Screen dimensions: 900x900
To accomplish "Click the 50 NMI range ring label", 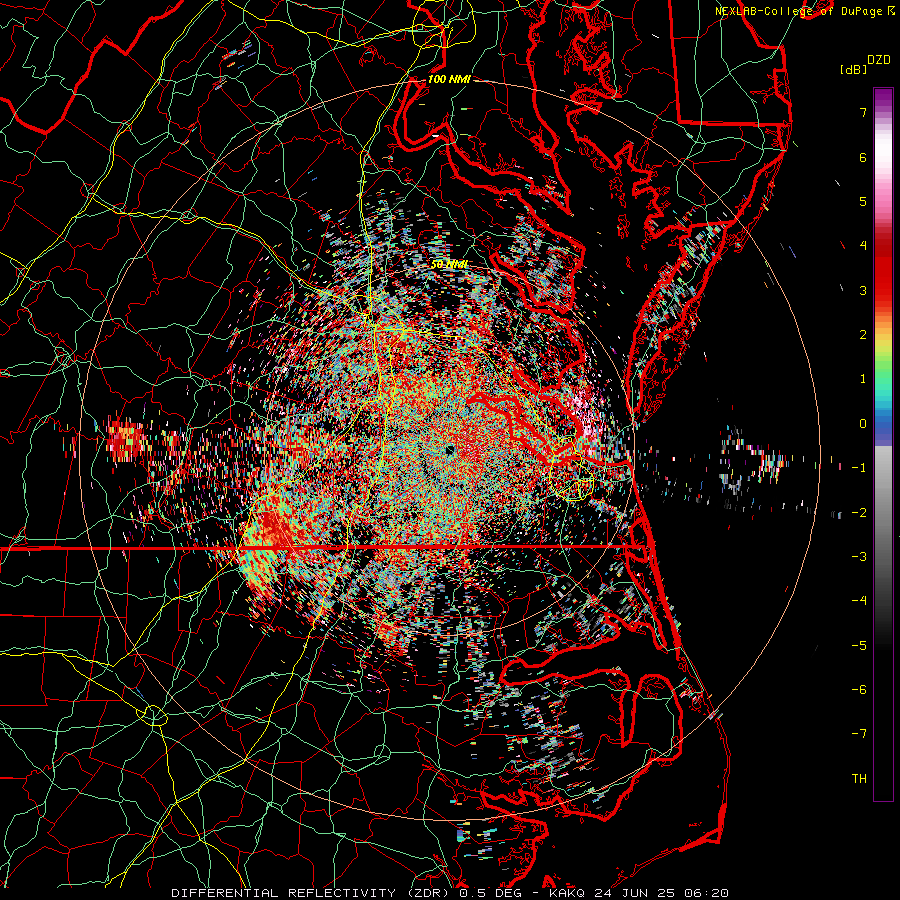I will [x=449, y=265].
